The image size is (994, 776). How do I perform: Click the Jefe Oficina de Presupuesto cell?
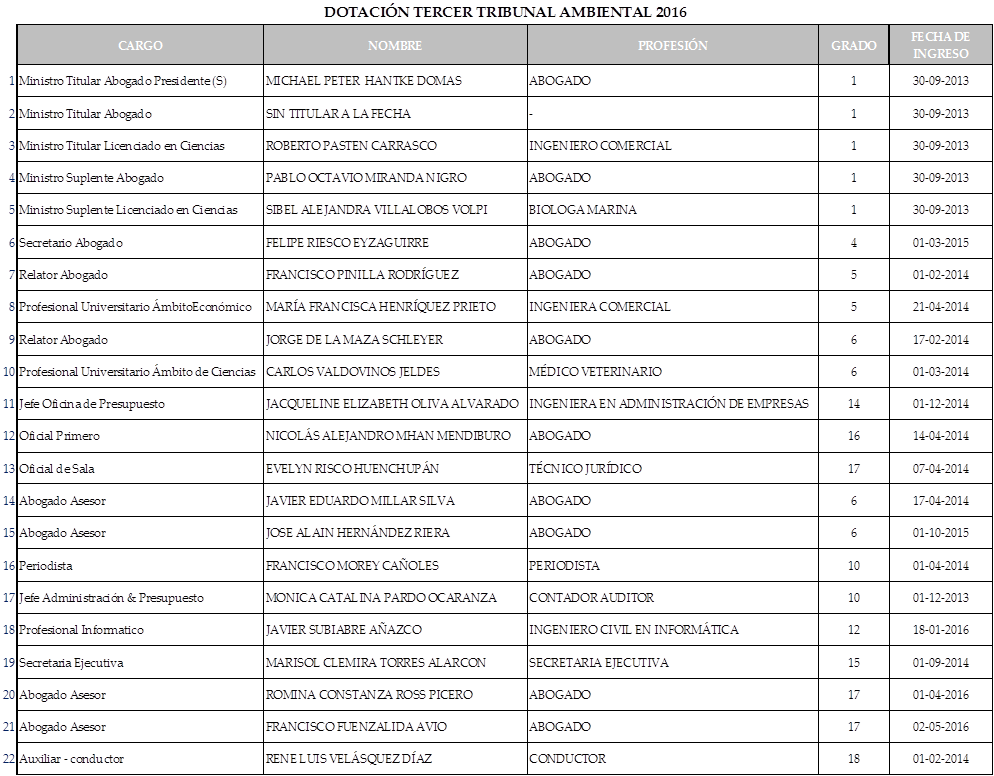[x=92, y=404]
